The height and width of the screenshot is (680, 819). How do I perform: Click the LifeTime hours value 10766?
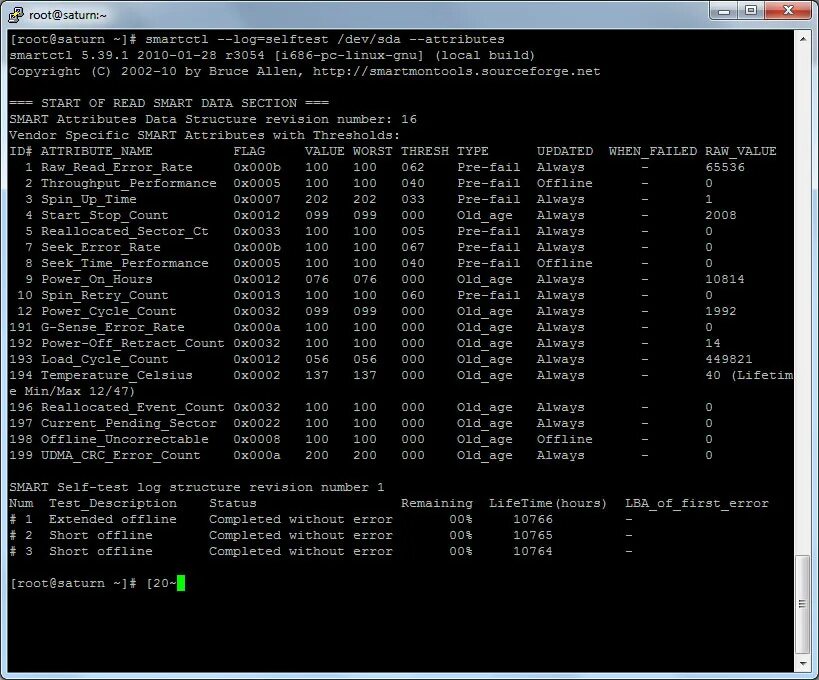[533, 519]
